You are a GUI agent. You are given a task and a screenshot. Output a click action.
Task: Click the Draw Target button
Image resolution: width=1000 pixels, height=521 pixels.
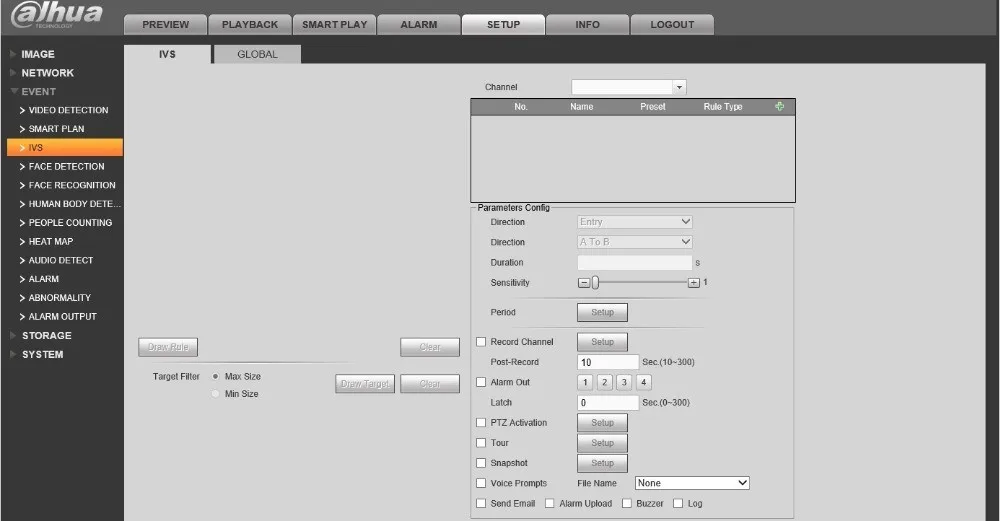365,384
